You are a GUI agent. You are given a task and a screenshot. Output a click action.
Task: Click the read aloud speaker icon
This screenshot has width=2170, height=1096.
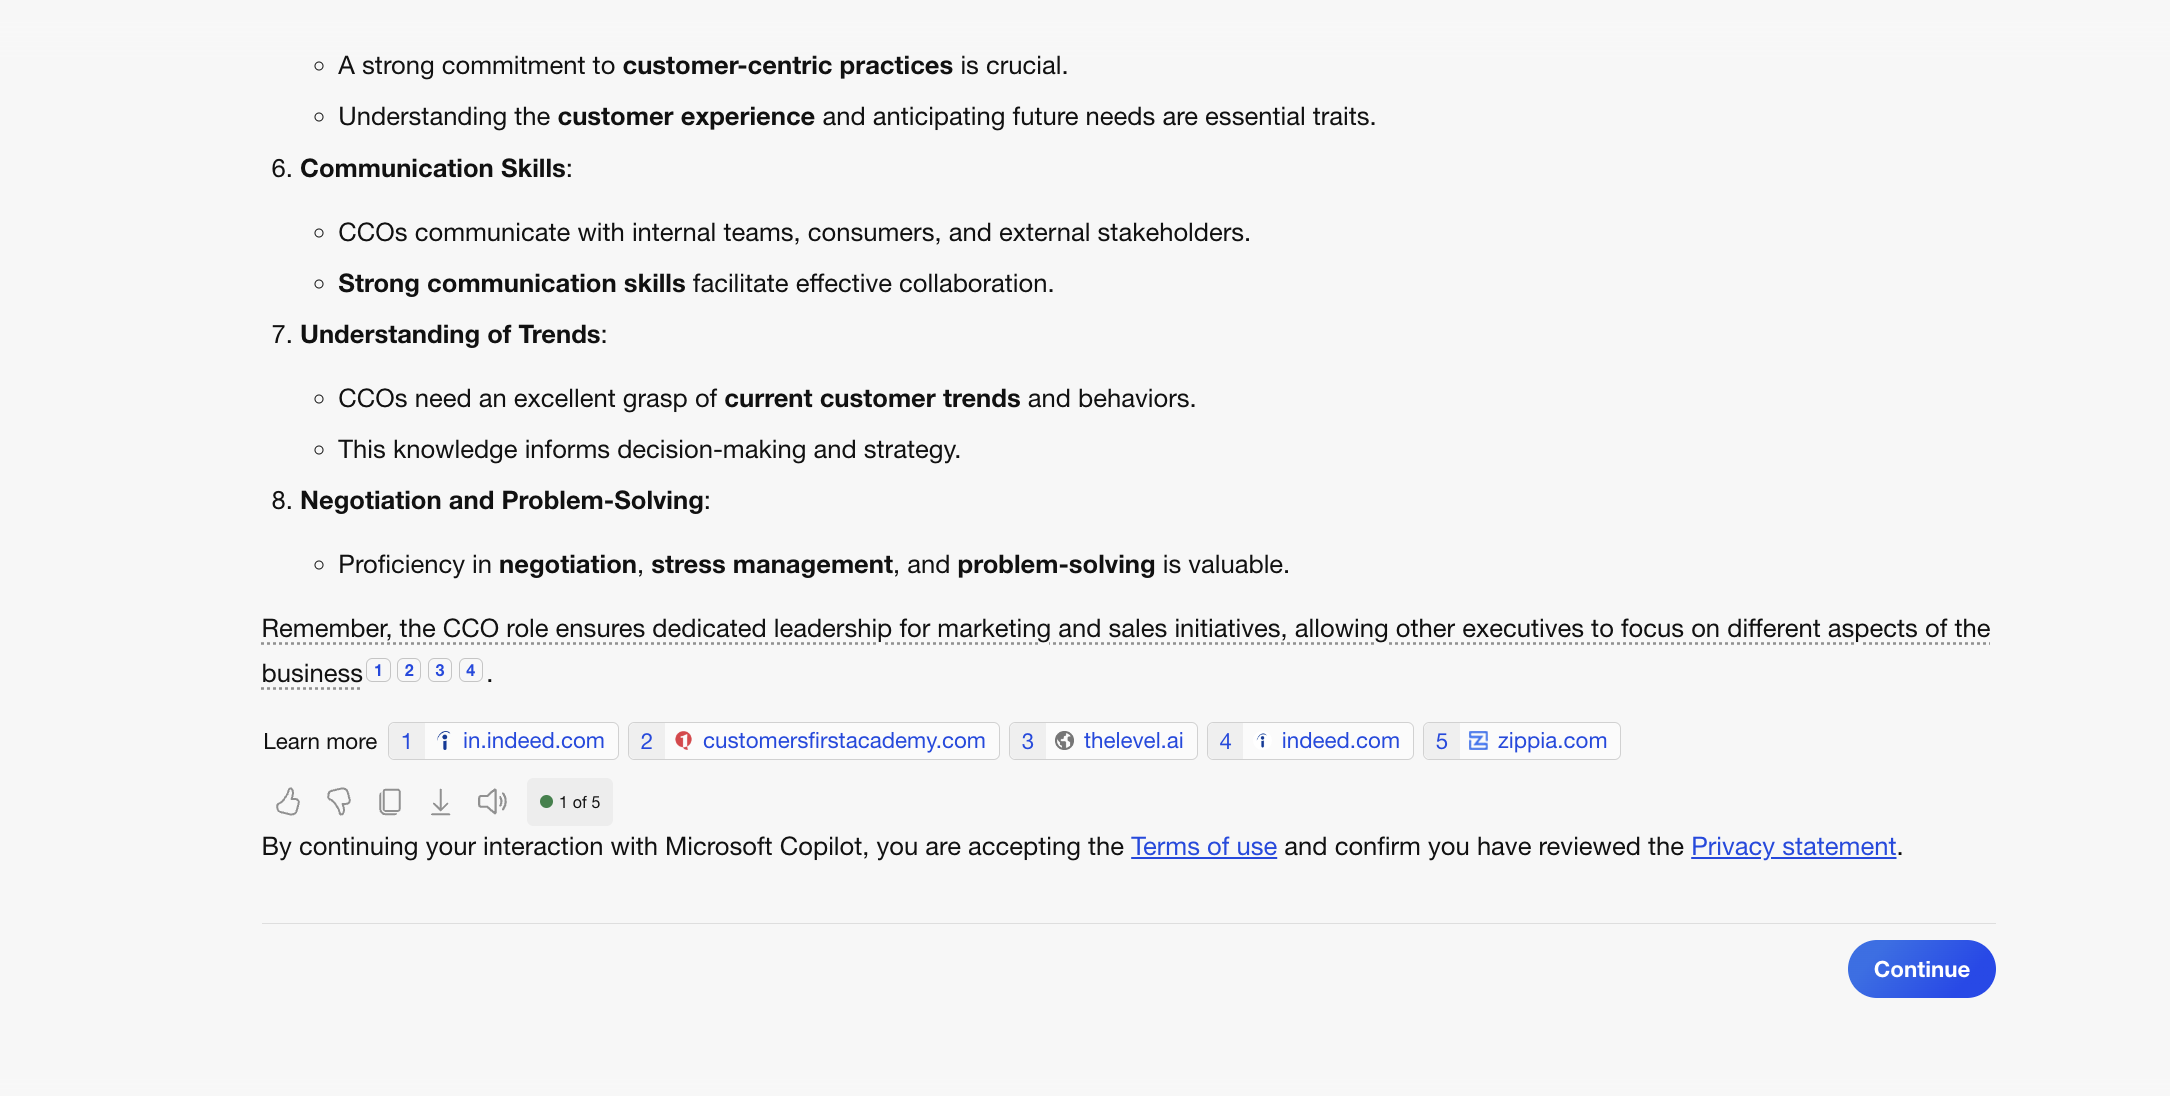492,801
